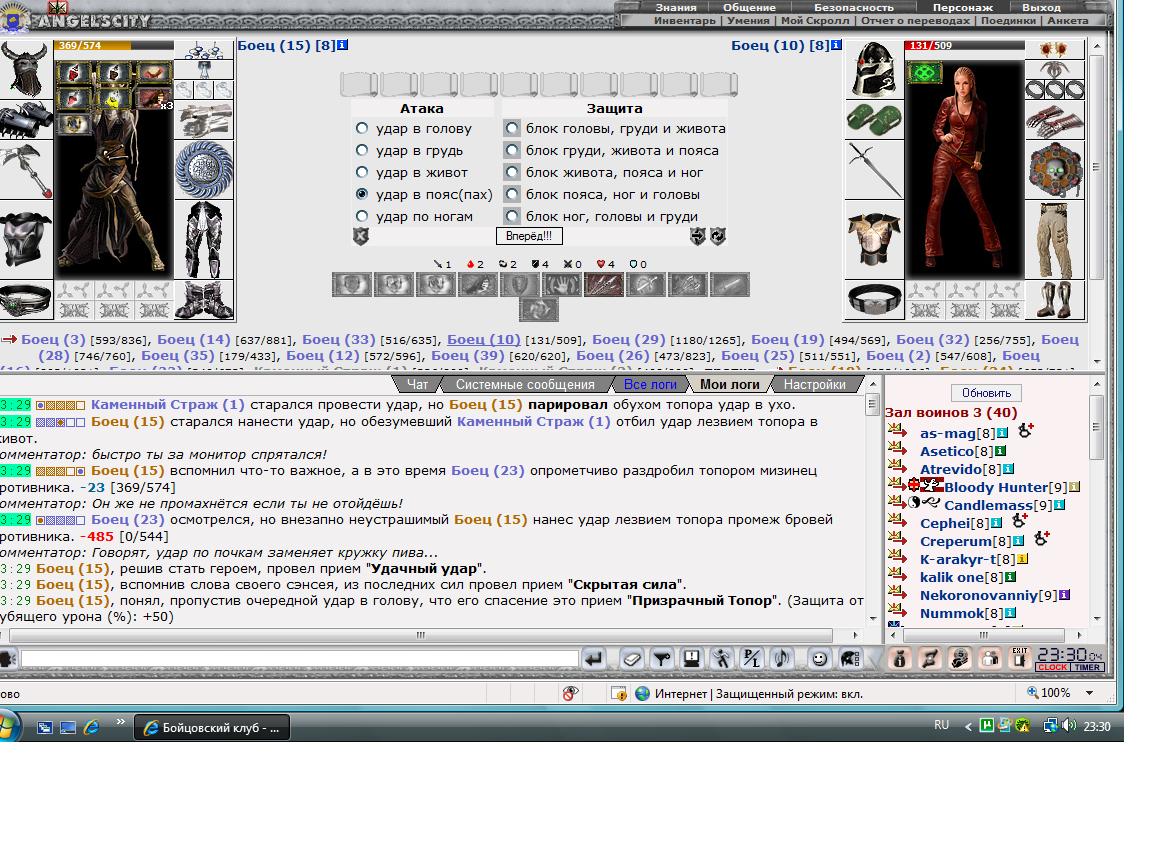Open the browser zoom 100% dropdown
The height and width of the screenshot is (864, 1152).
pyautogui.click(x=1090, y=693)
